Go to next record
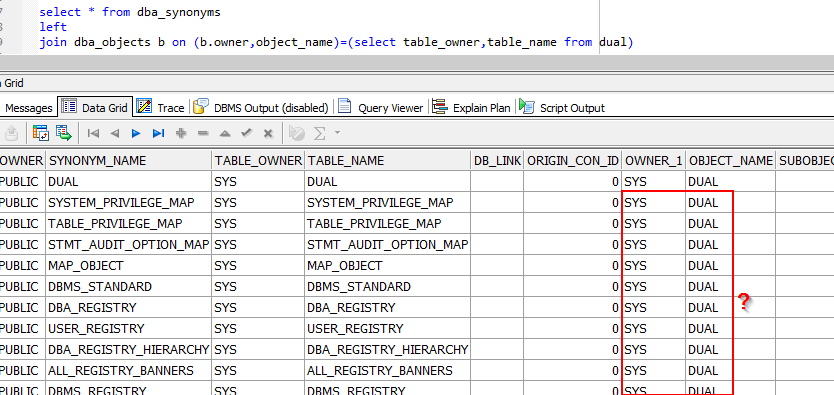This screenshot has width=834, height=395. click(136, 133)
